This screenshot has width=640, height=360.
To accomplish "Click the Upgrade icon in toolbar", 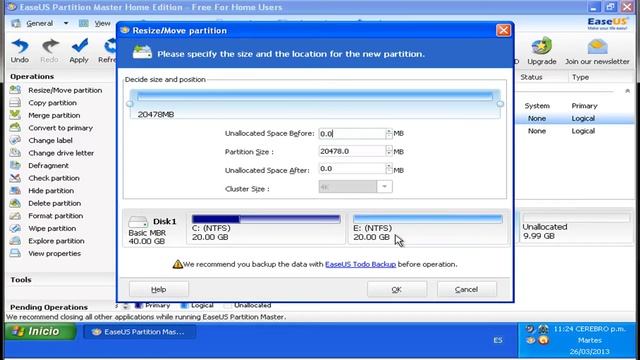I will tap(542, 46).
